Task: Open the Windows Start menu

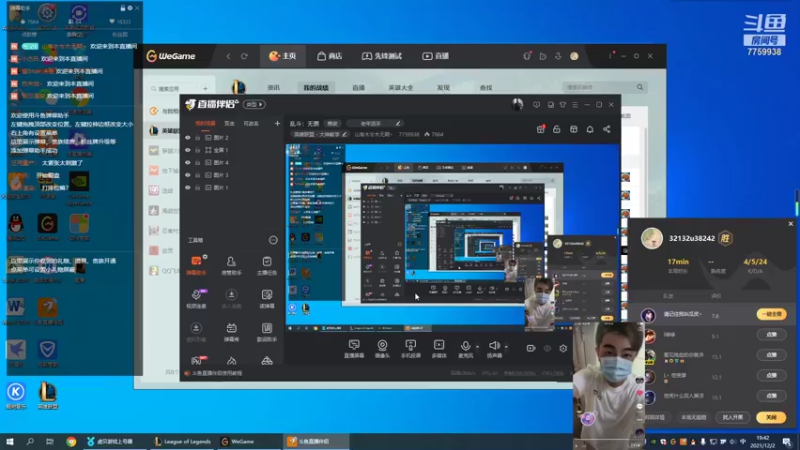Action: (10, 441)
